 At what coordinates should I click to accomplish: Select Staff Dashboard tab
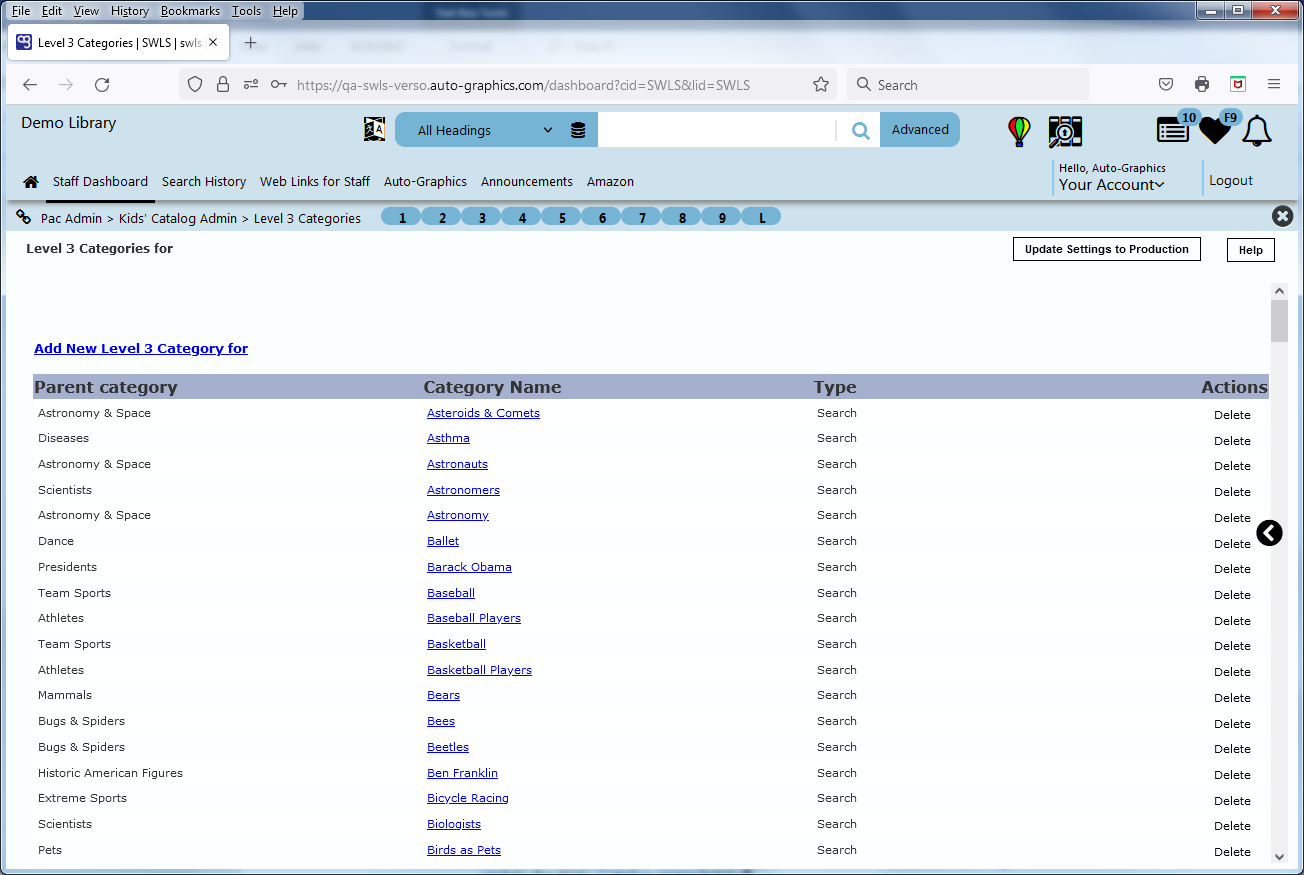pos(100,182)
